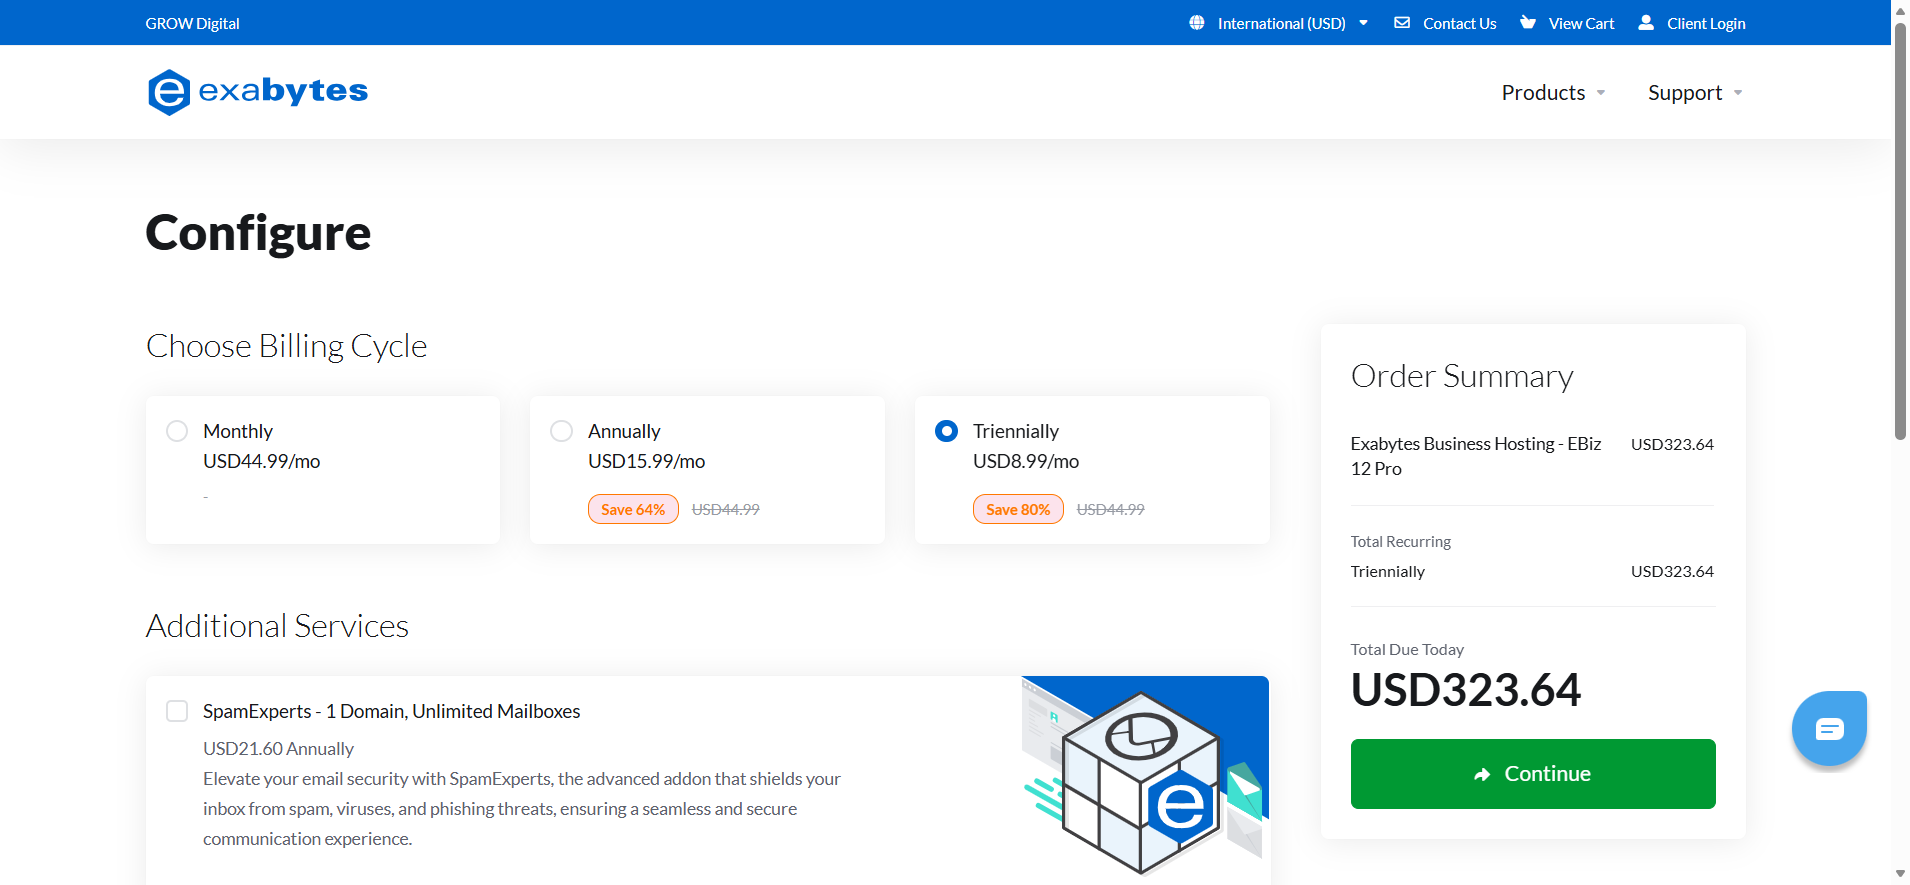Click the USD323.64 Total Due Today amount
Image resolution: width=1910 pixels, height=885 pixels.
click(x=1465, y=690)
